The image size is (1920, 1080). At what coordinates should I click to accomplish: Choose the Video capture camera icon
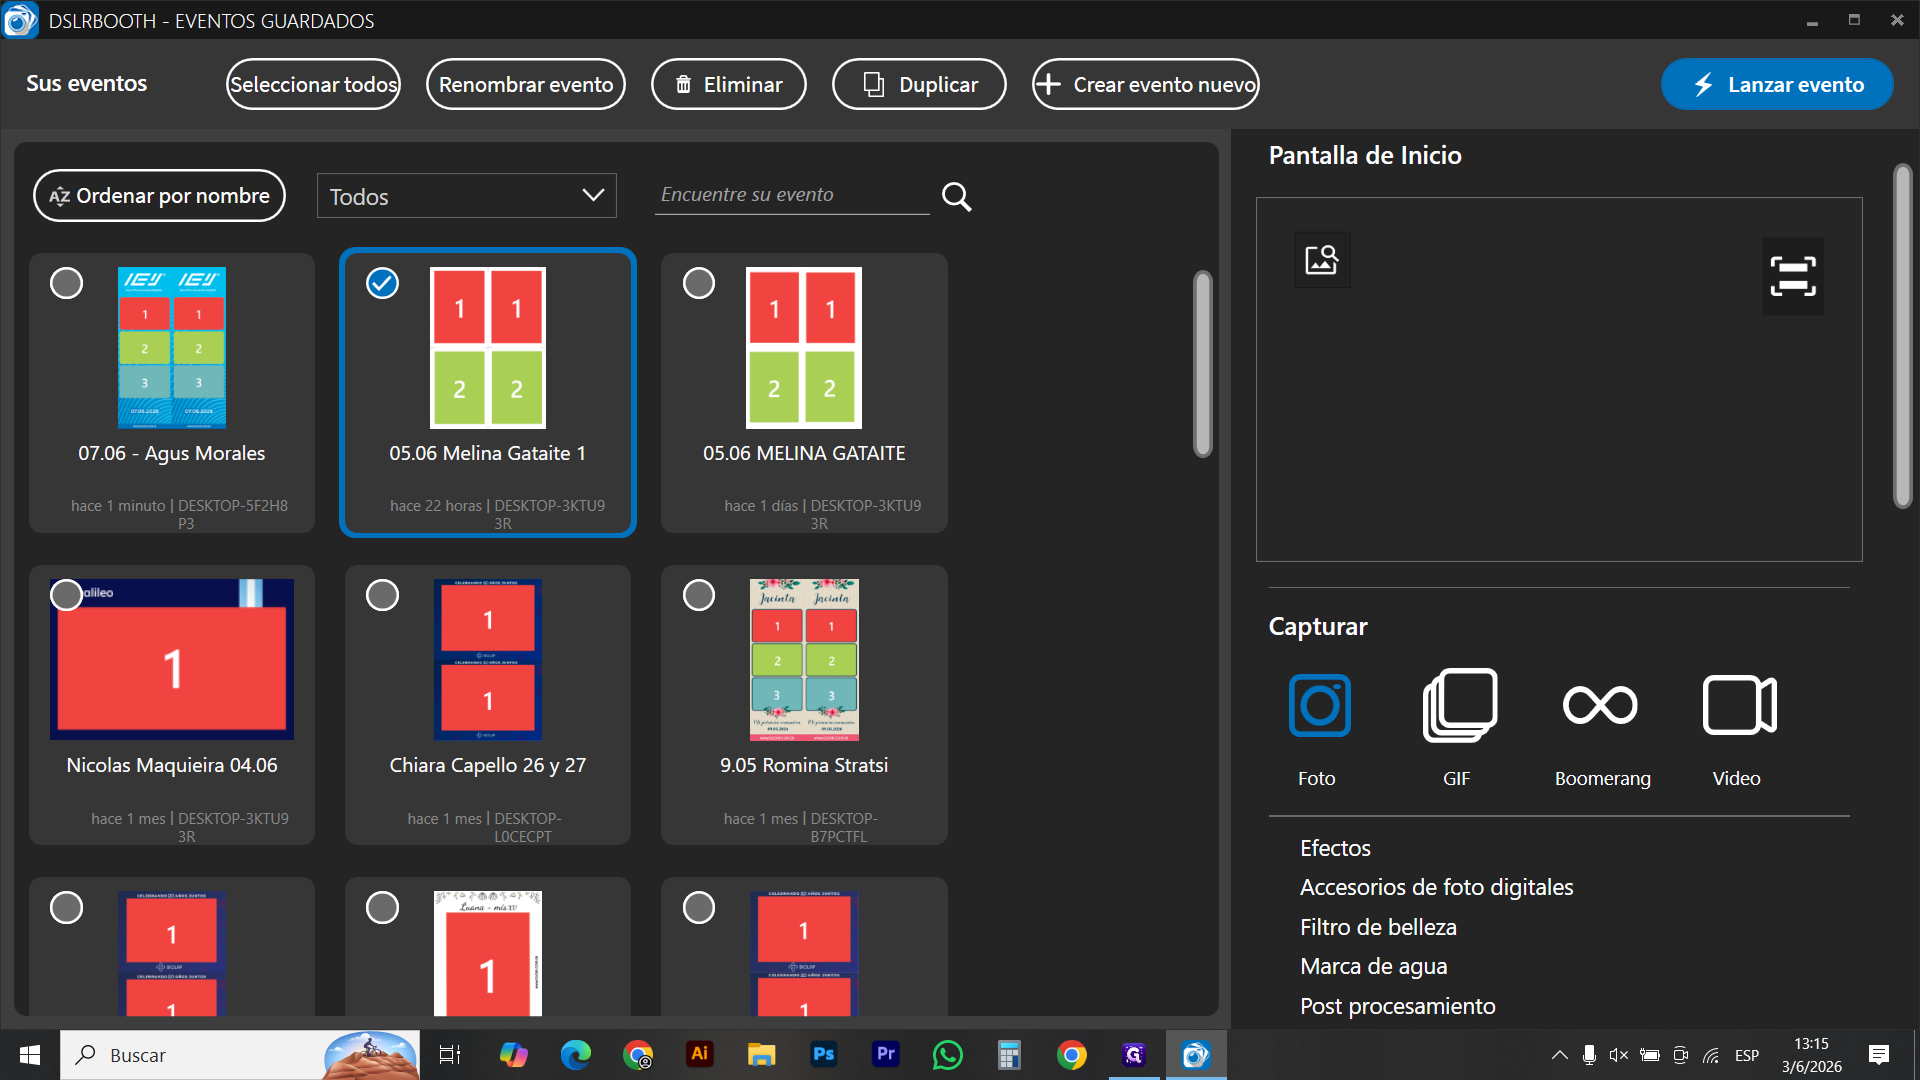1739,705
